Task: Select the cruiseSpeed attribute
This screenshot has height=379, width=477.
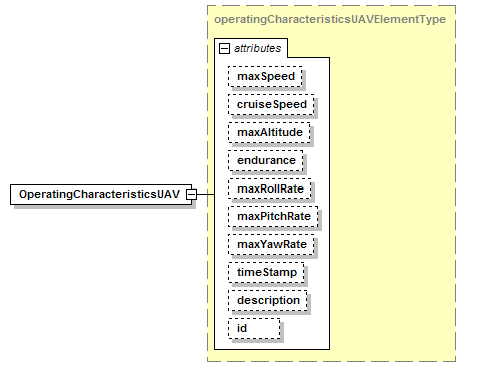Action: (271, 105)
